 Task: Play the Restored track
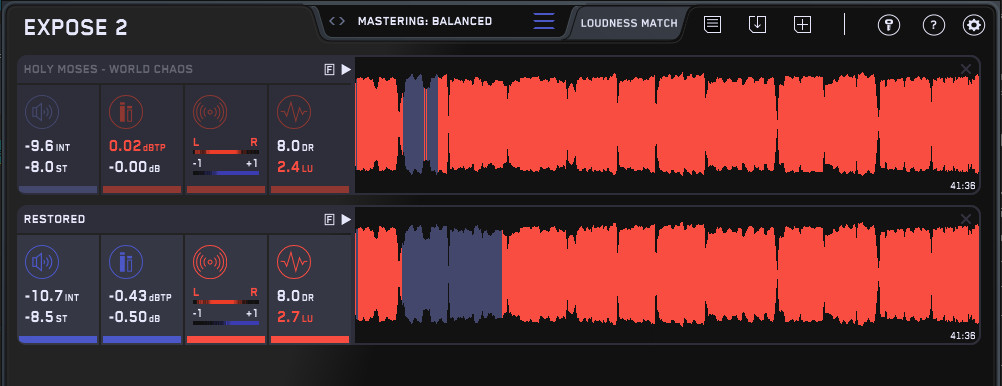coord(346,220)
